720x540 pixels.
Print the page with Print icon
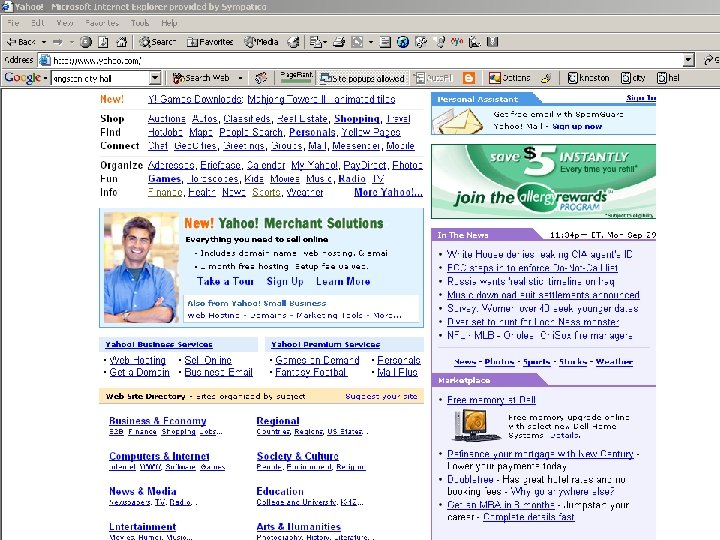(x=339, y=42)
